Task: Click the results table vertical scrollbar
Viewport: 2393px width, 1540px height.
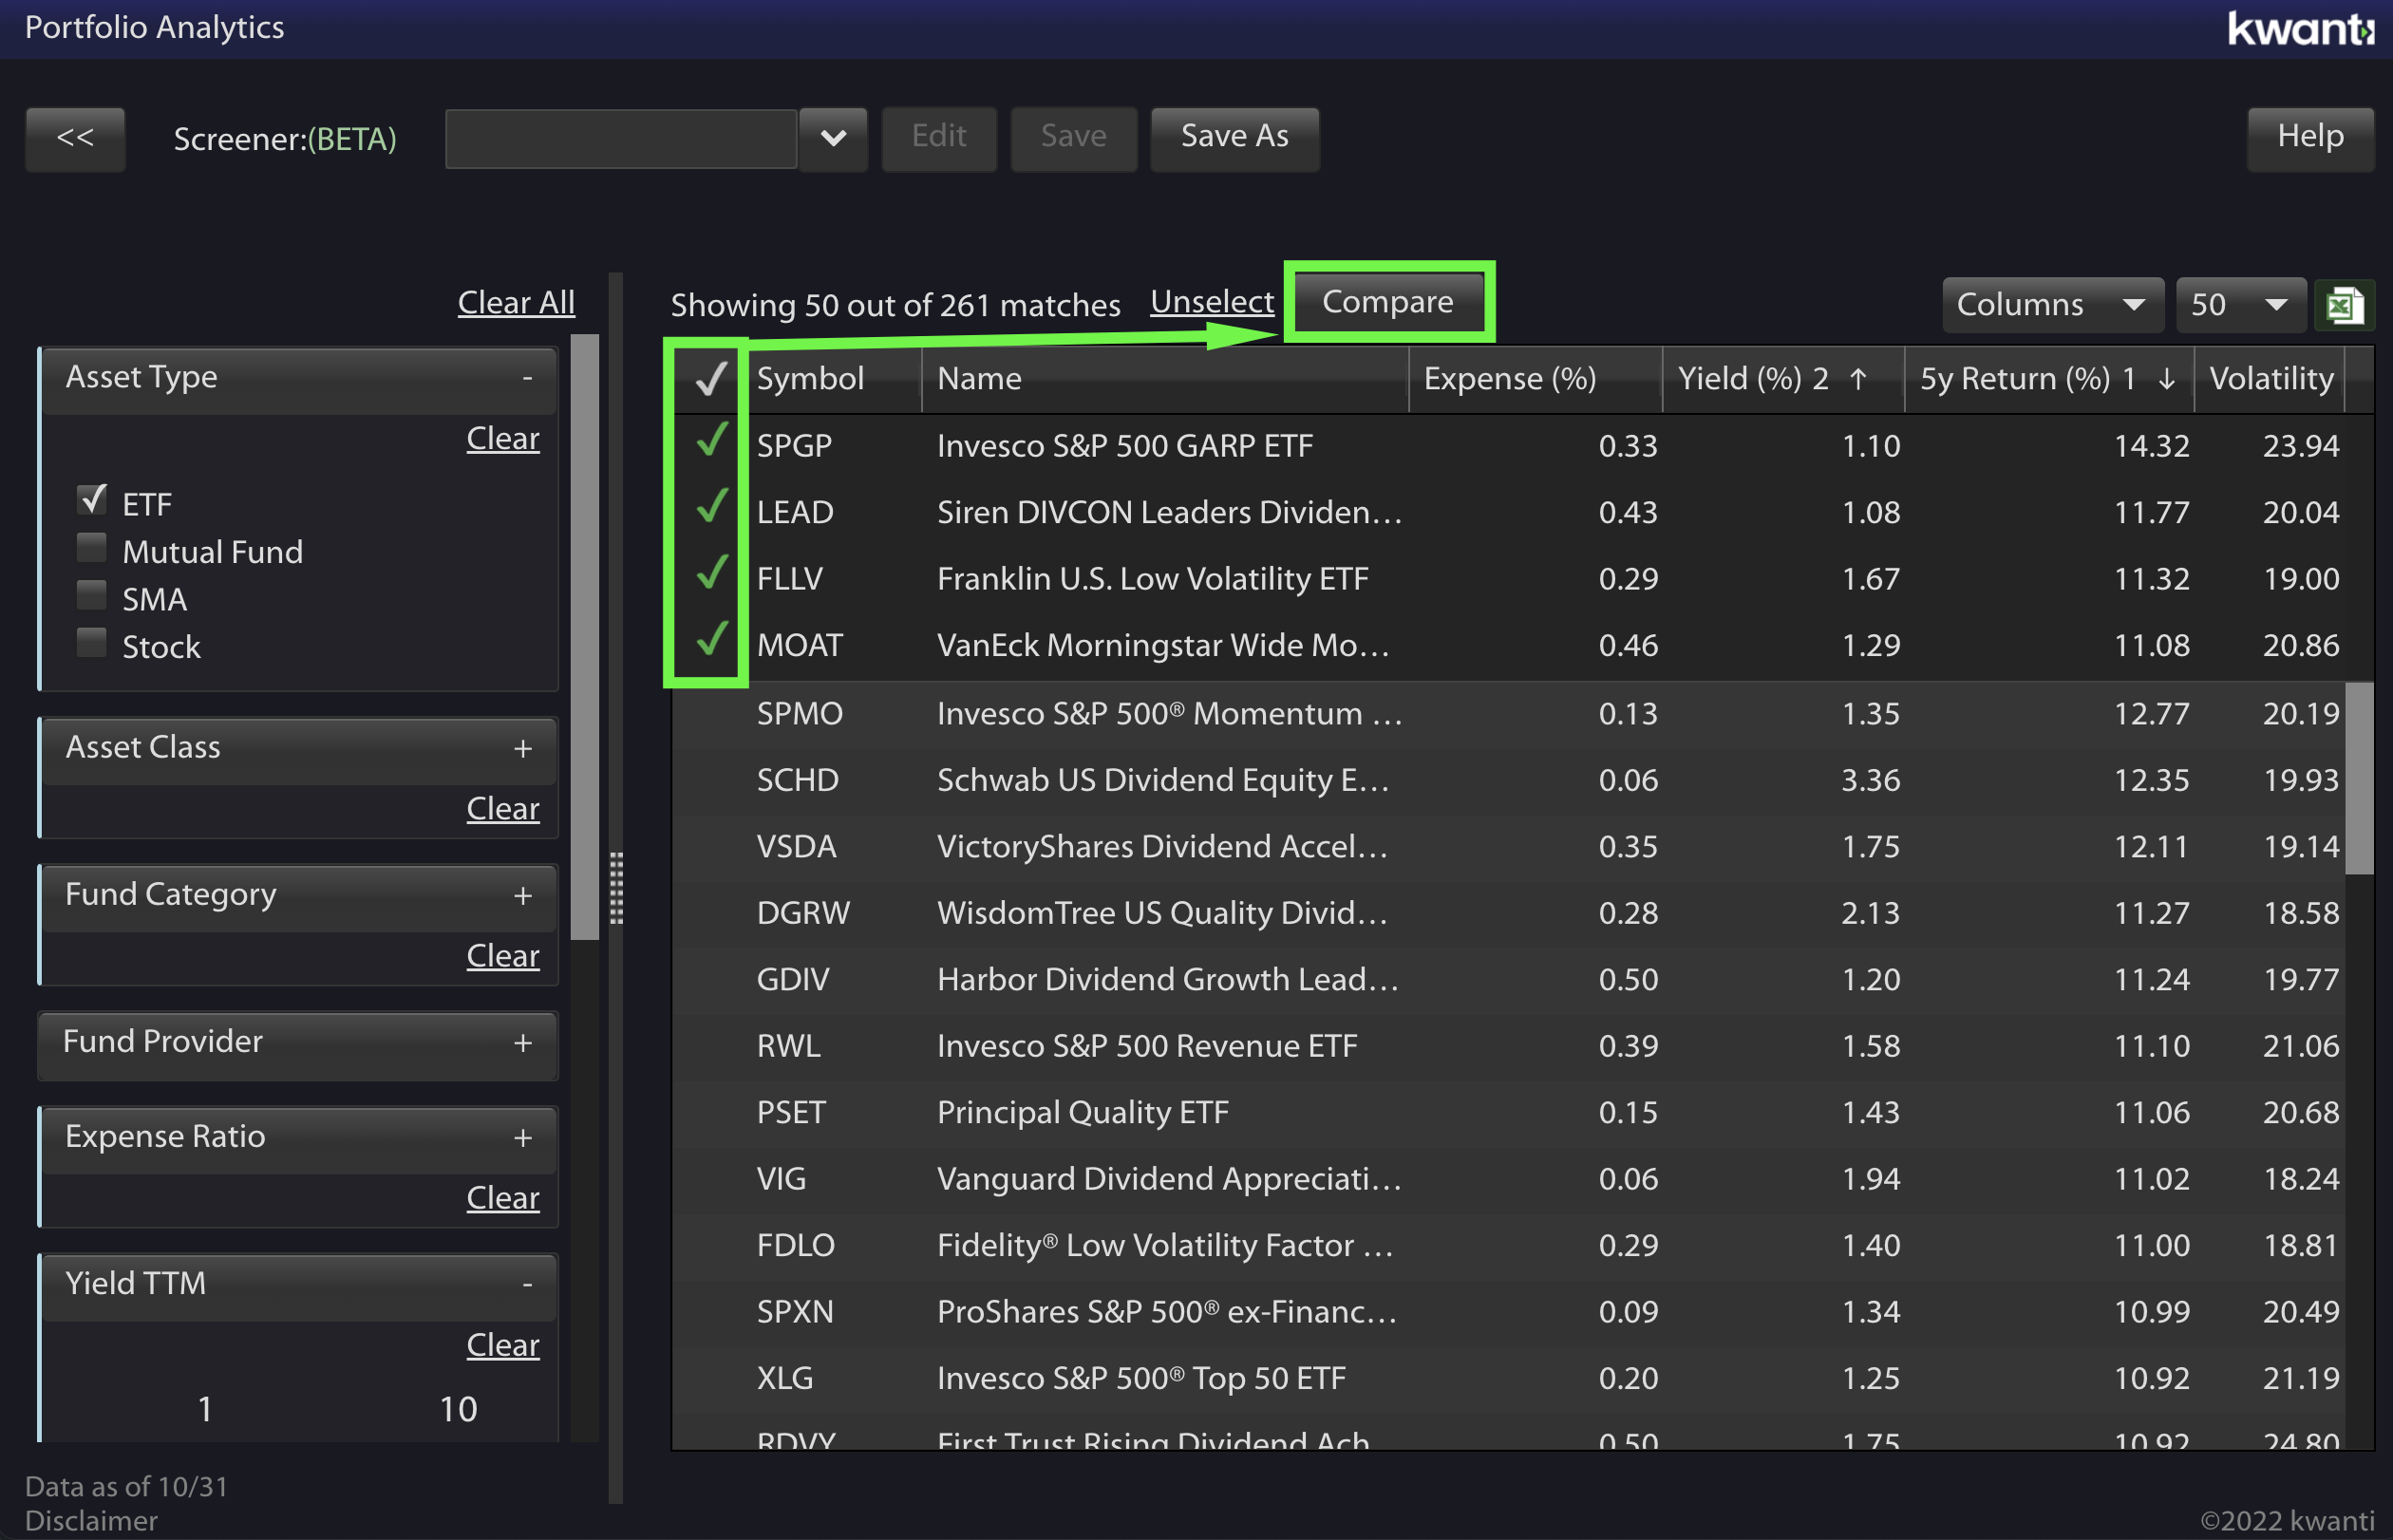Action: tap(2359, 778)
